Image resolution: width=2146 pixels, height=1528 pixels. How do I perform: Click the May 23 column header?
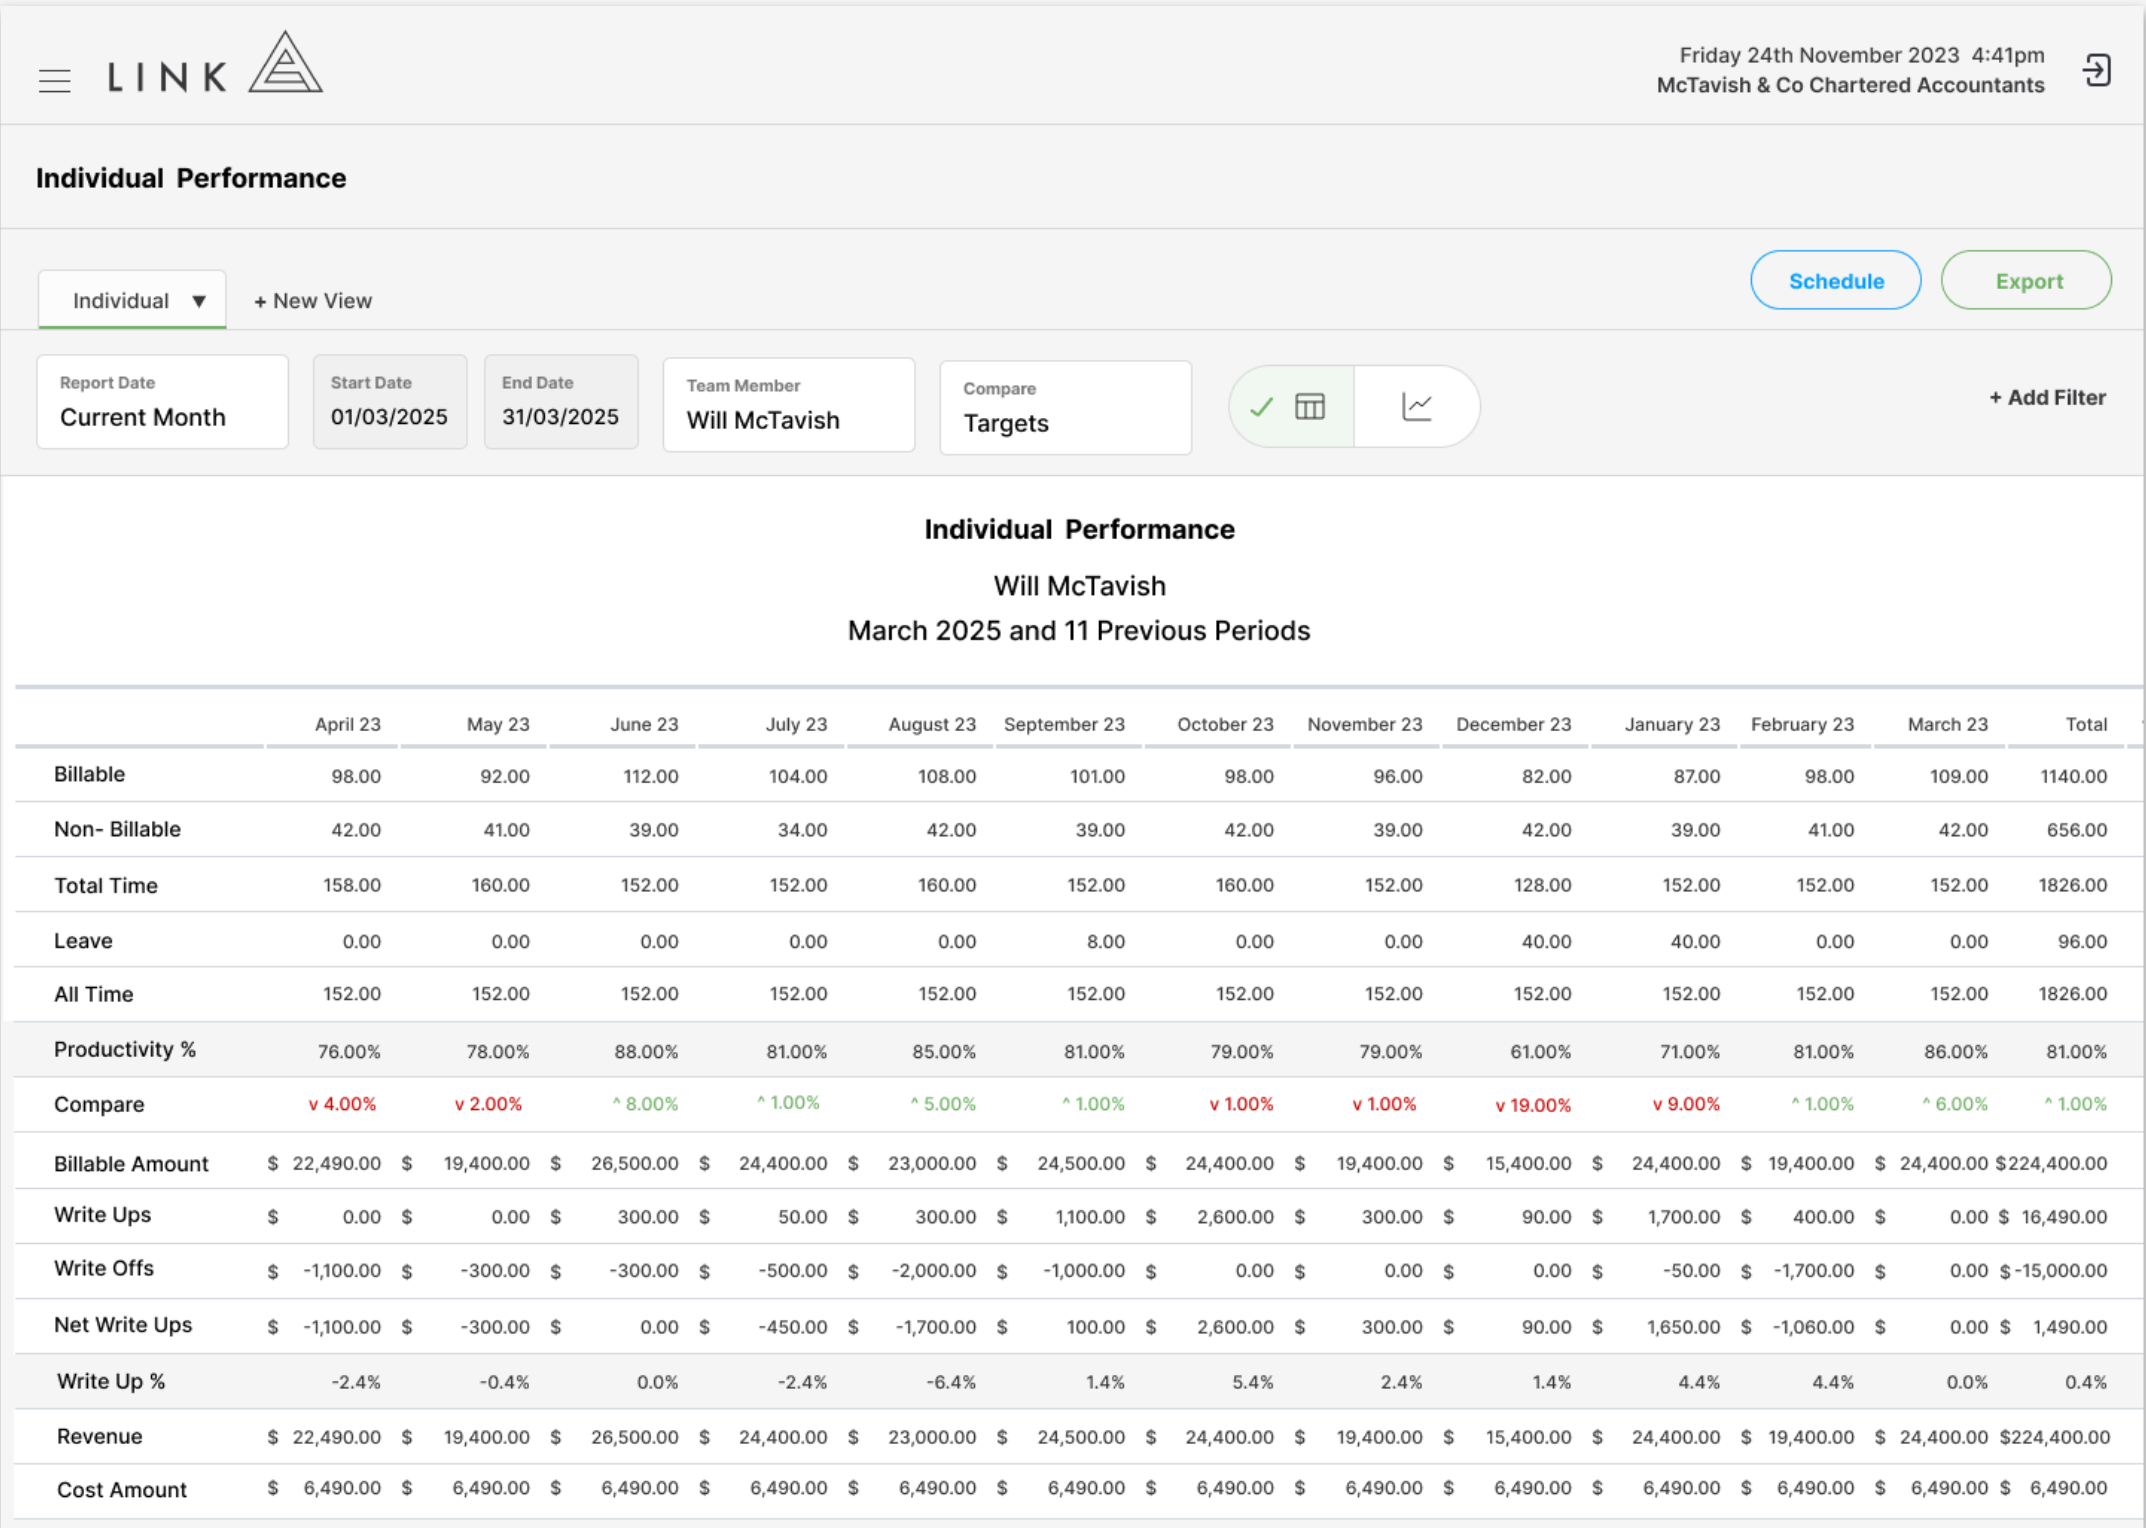pyautogui.click(x=497, y=724)
